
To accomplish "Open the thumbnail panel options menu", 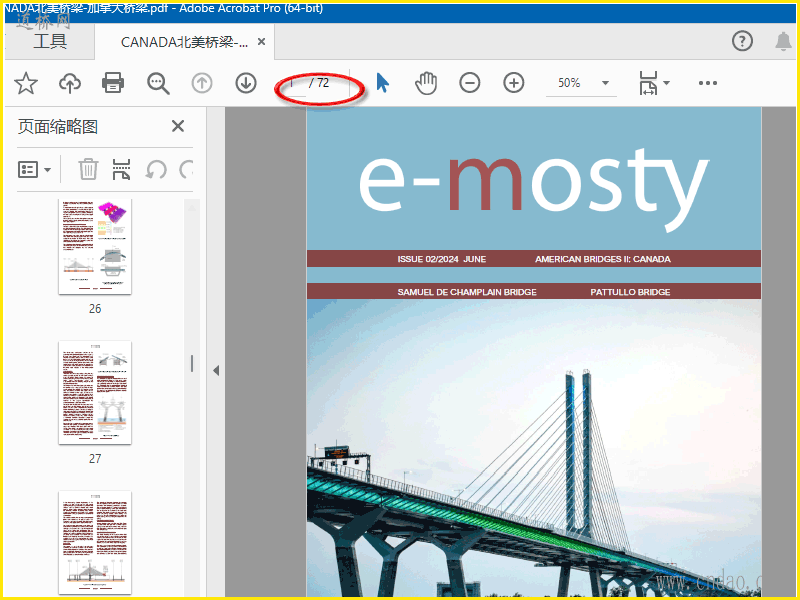I will click(x=35, y=169).
